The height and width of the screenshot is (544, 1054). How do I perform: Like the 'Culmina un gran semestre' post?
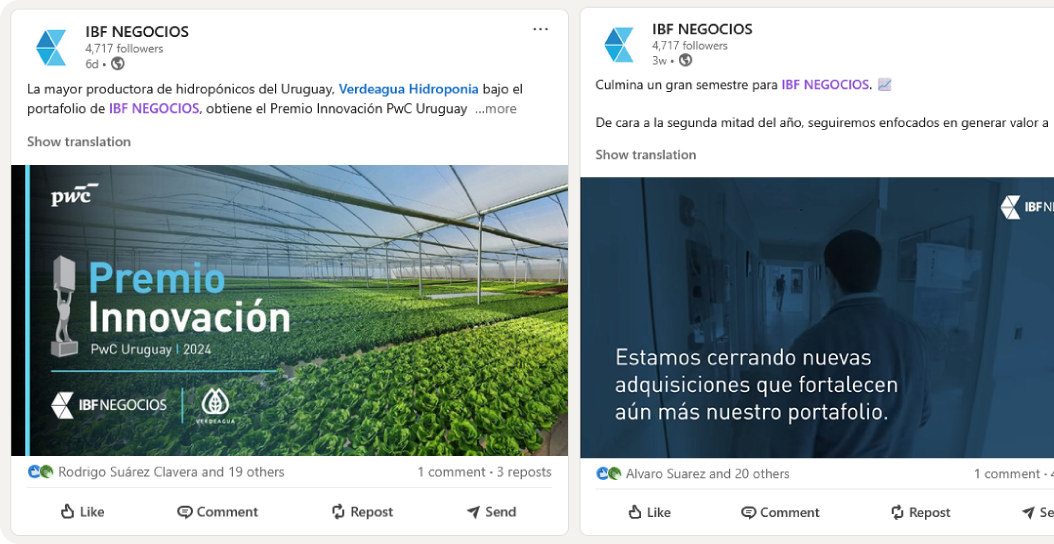point(649,512)
